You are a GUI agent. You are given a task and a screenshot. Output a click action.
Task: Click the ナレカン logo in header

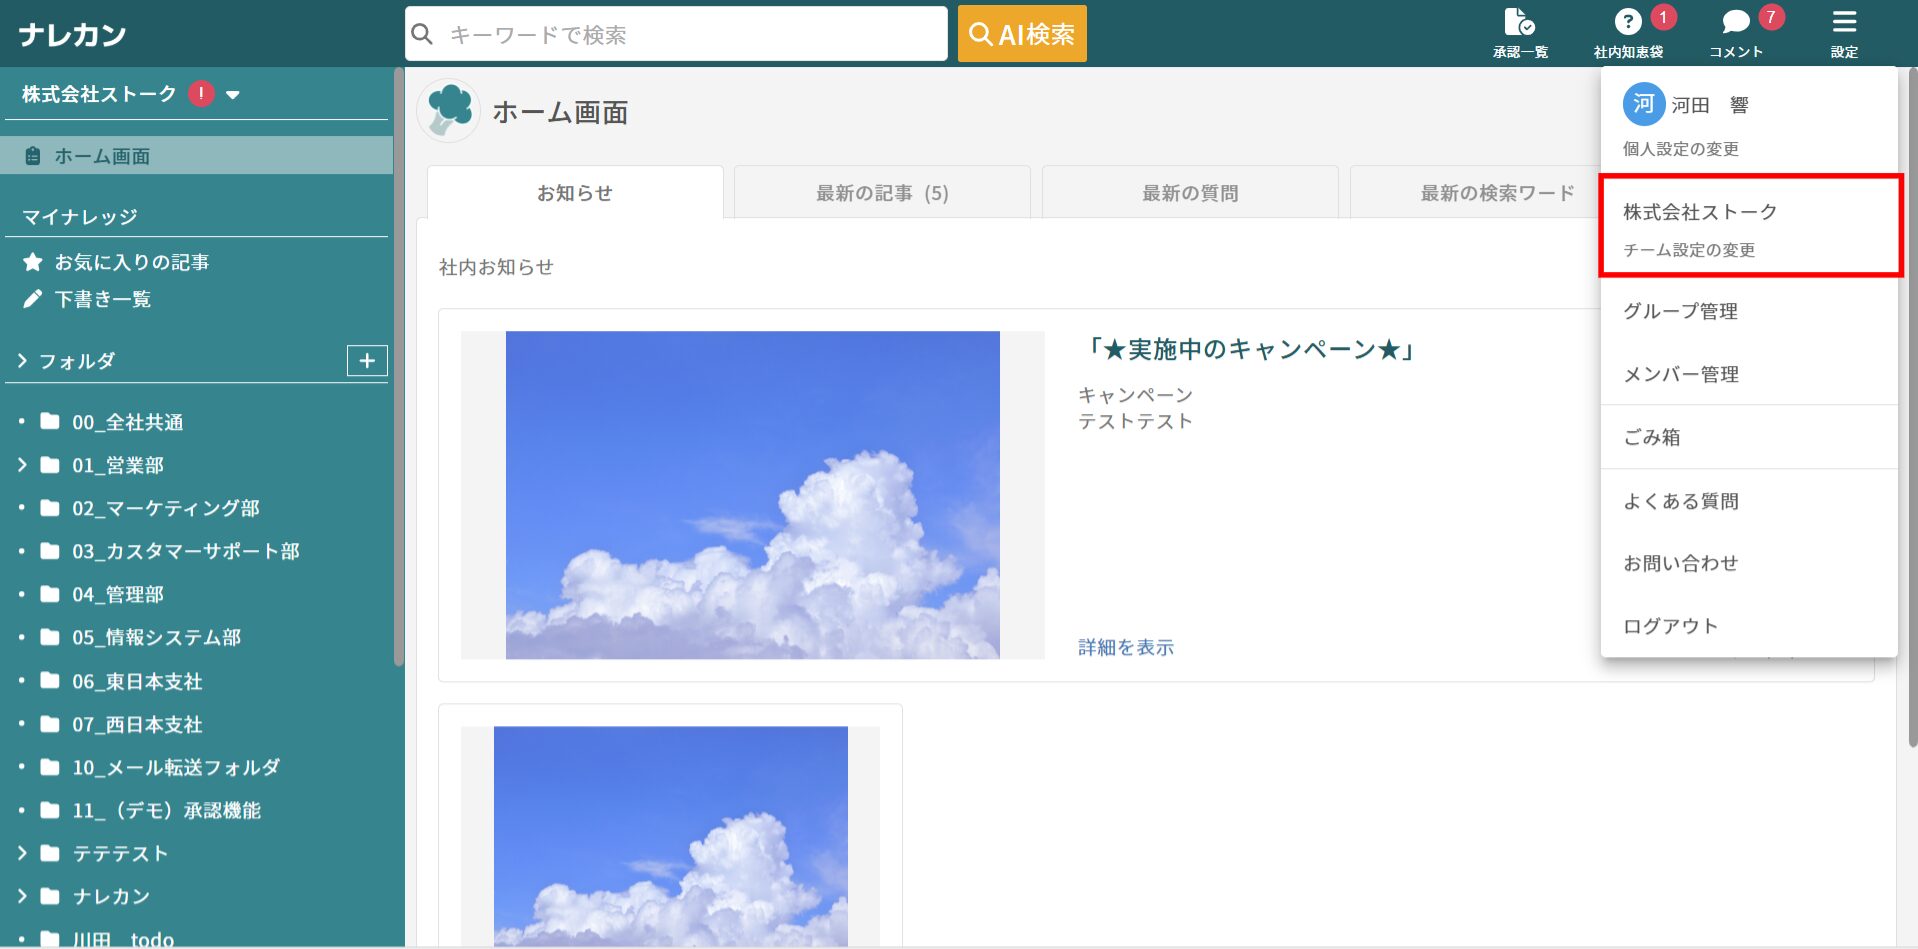pos(72,35)
